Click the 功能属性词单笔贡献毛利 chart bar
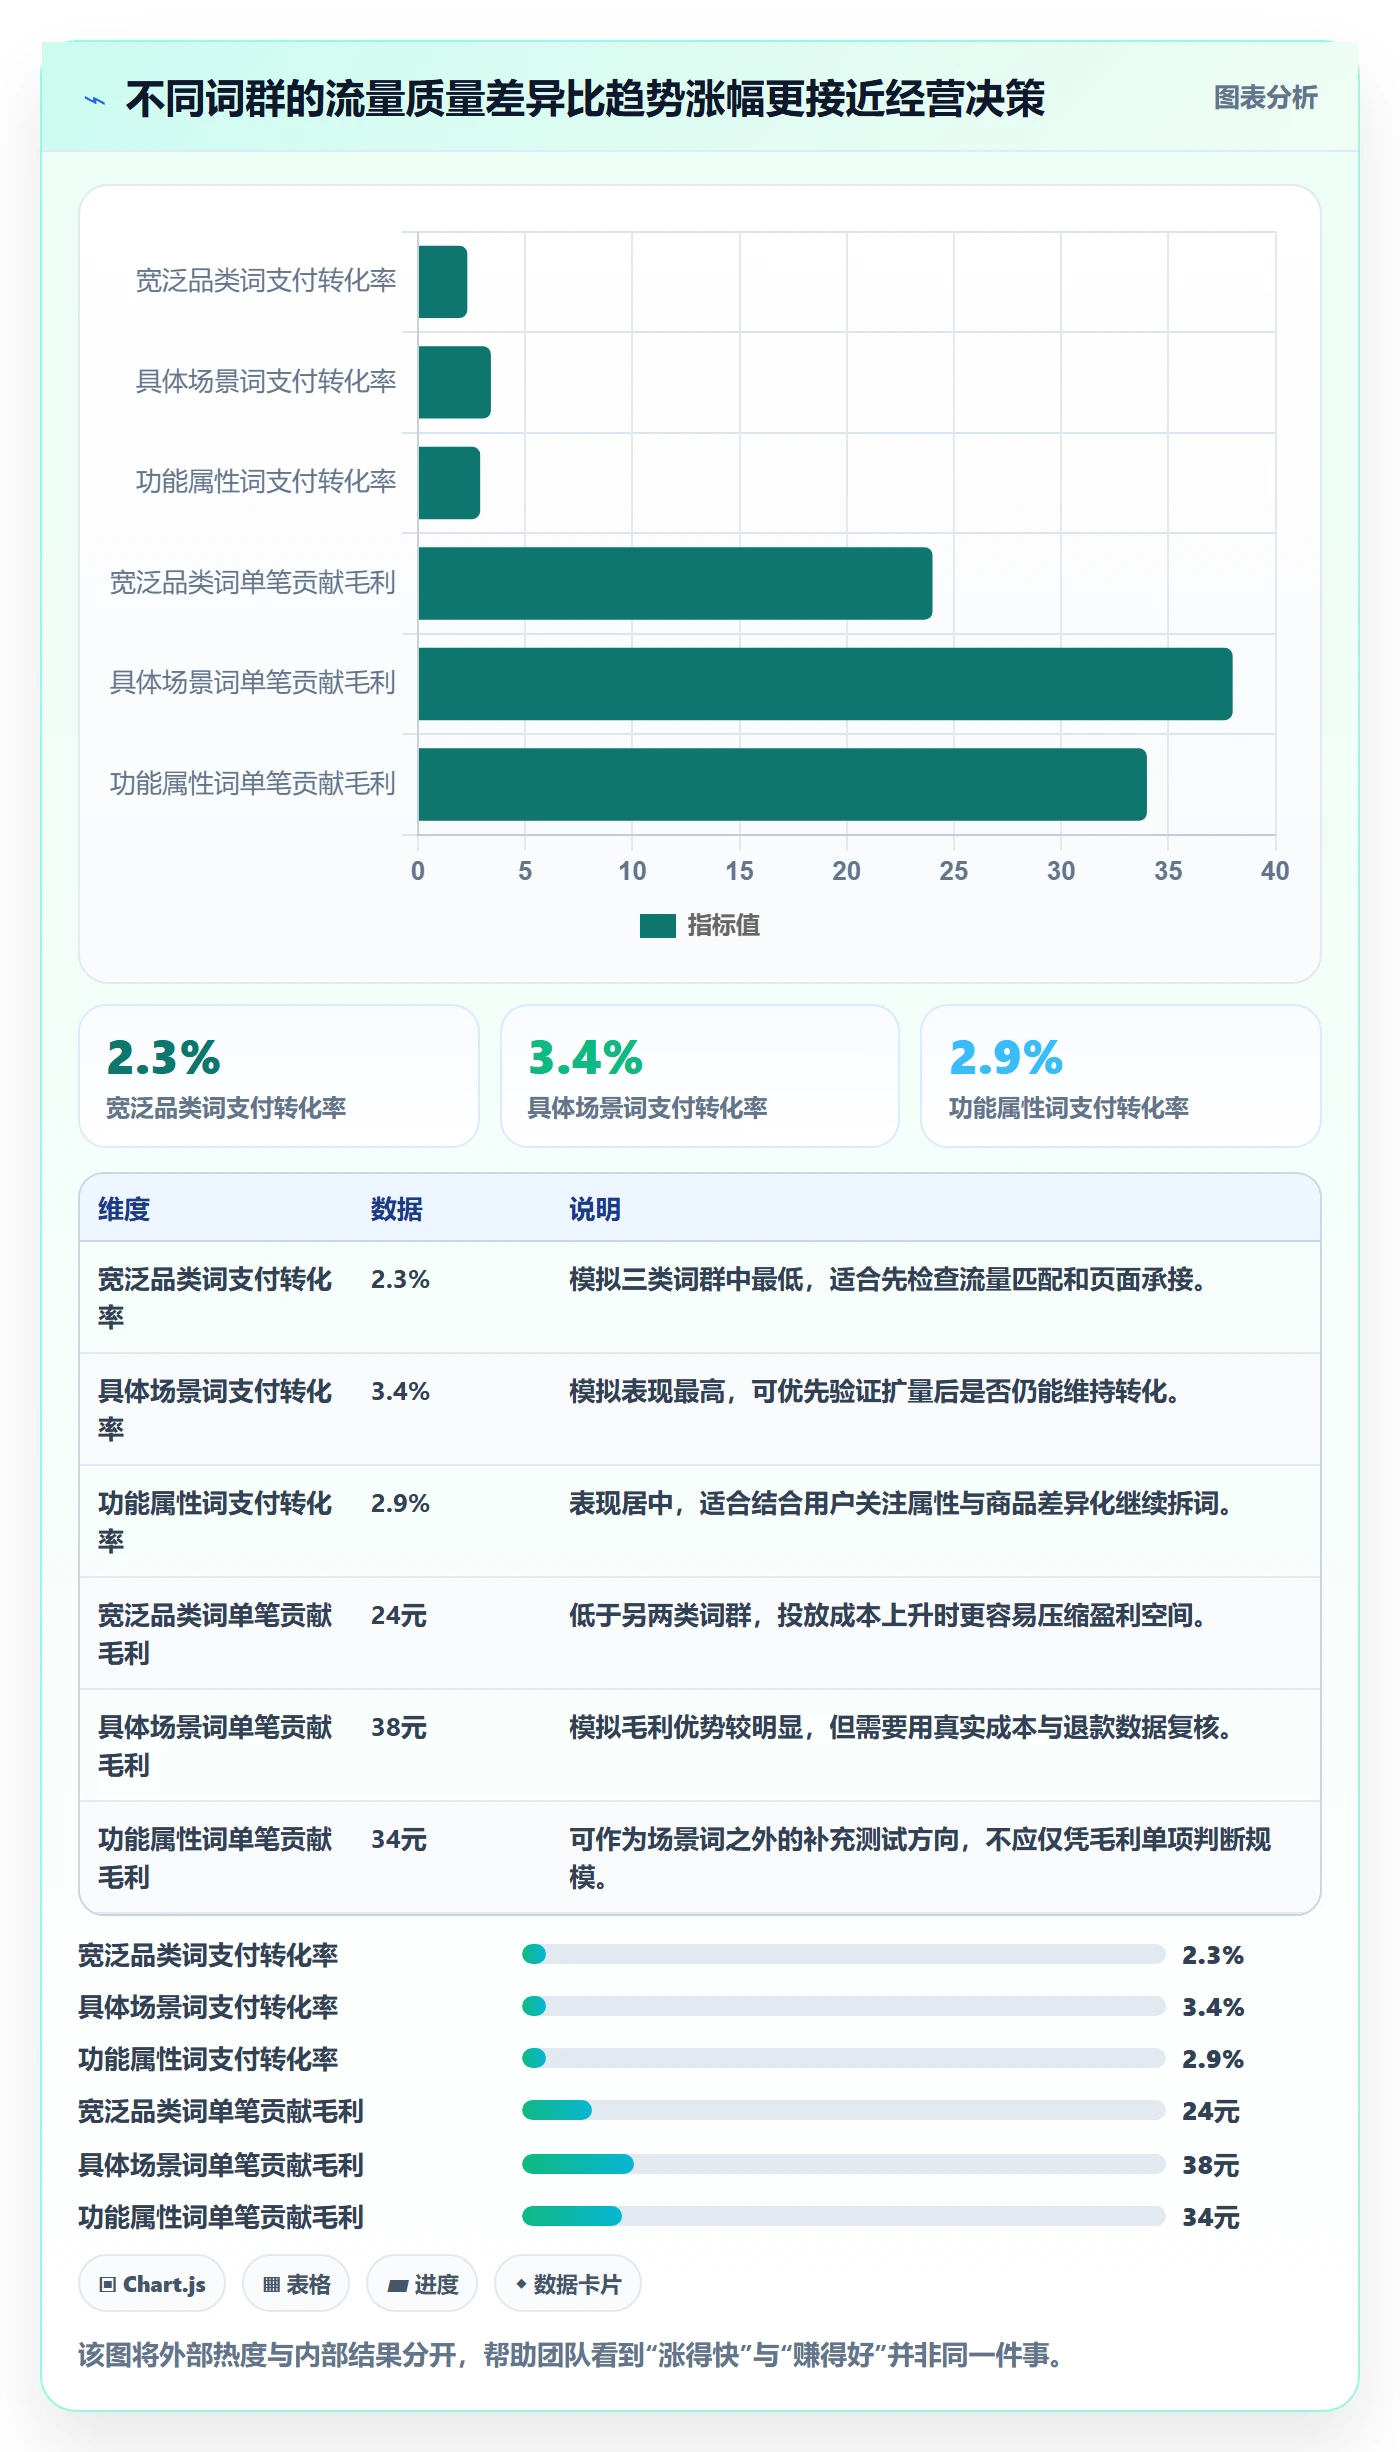This screenshot has width=1400, height=2452. click(782, 784)
